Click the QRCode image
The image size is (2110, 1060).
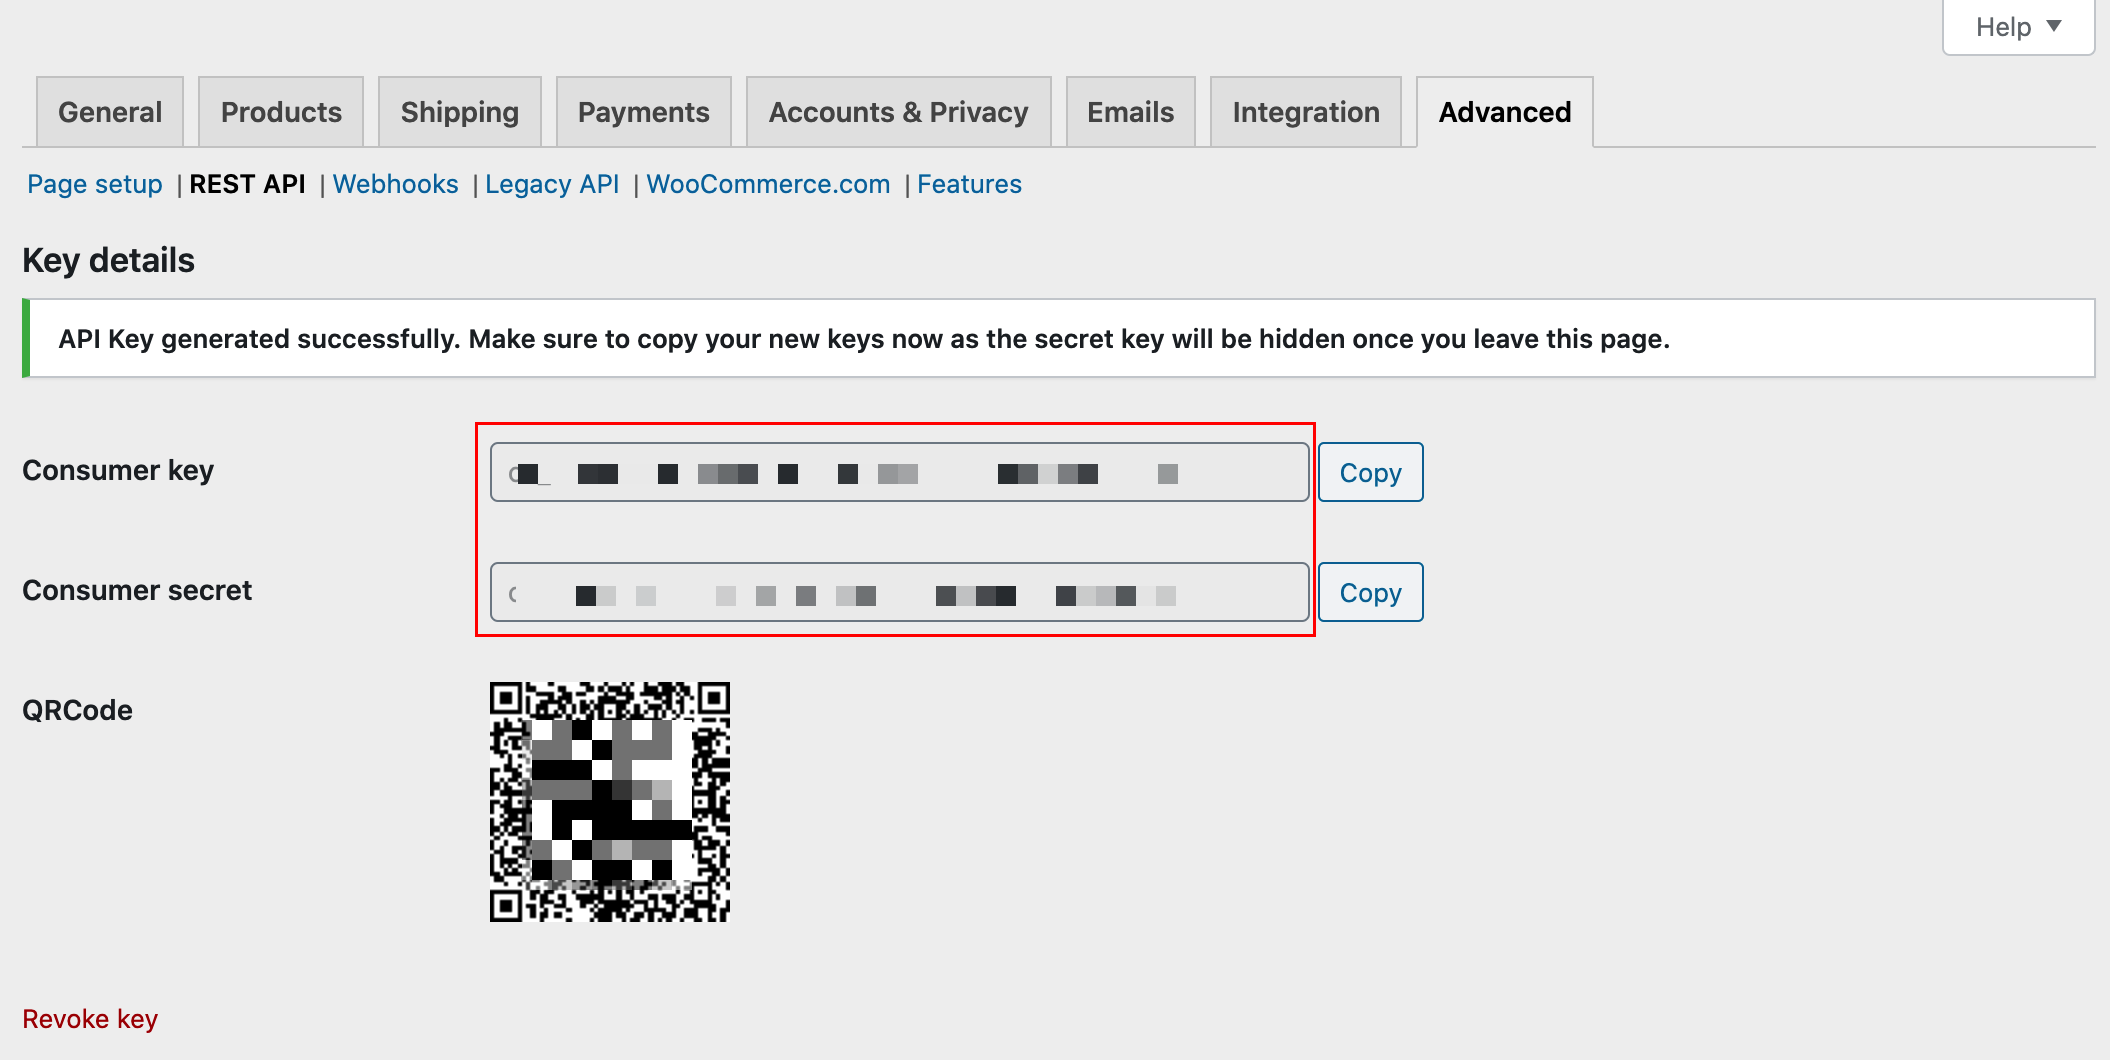[x=610, y=802]
